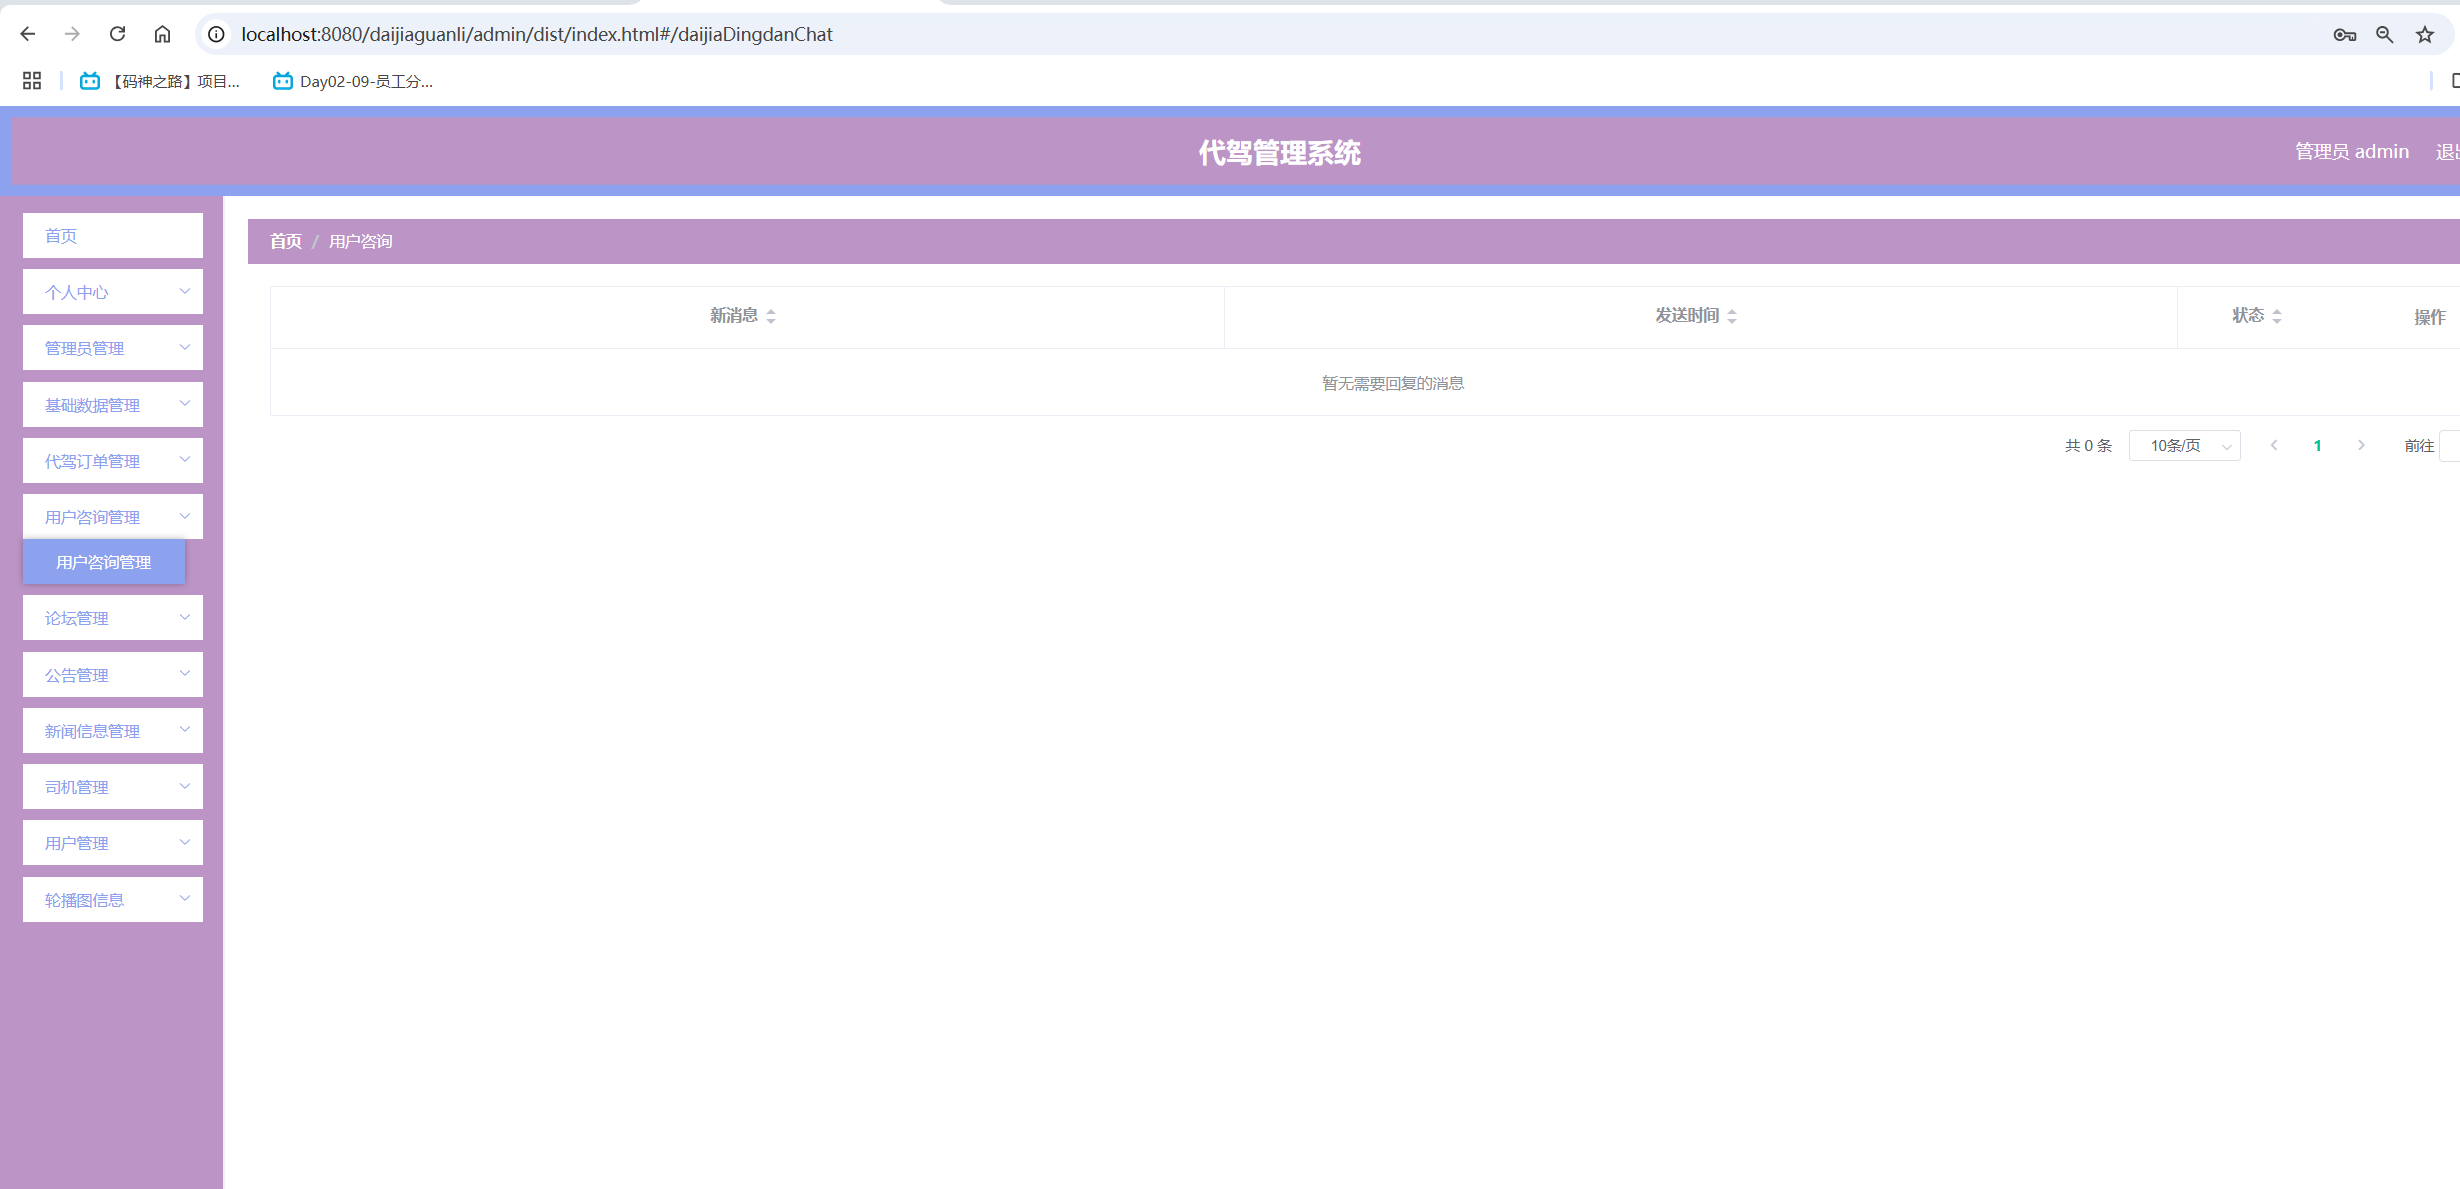Expand the 公告管理 sidebar menu
2460x1189 pixels.
coord(113,675)
